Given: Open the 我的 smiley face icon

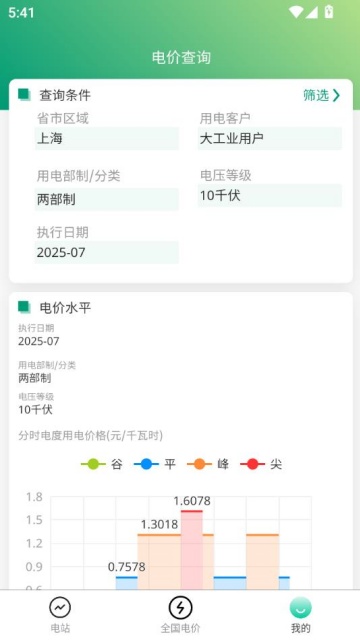Looking at the screenshot, I should click(x=300, y=607).
